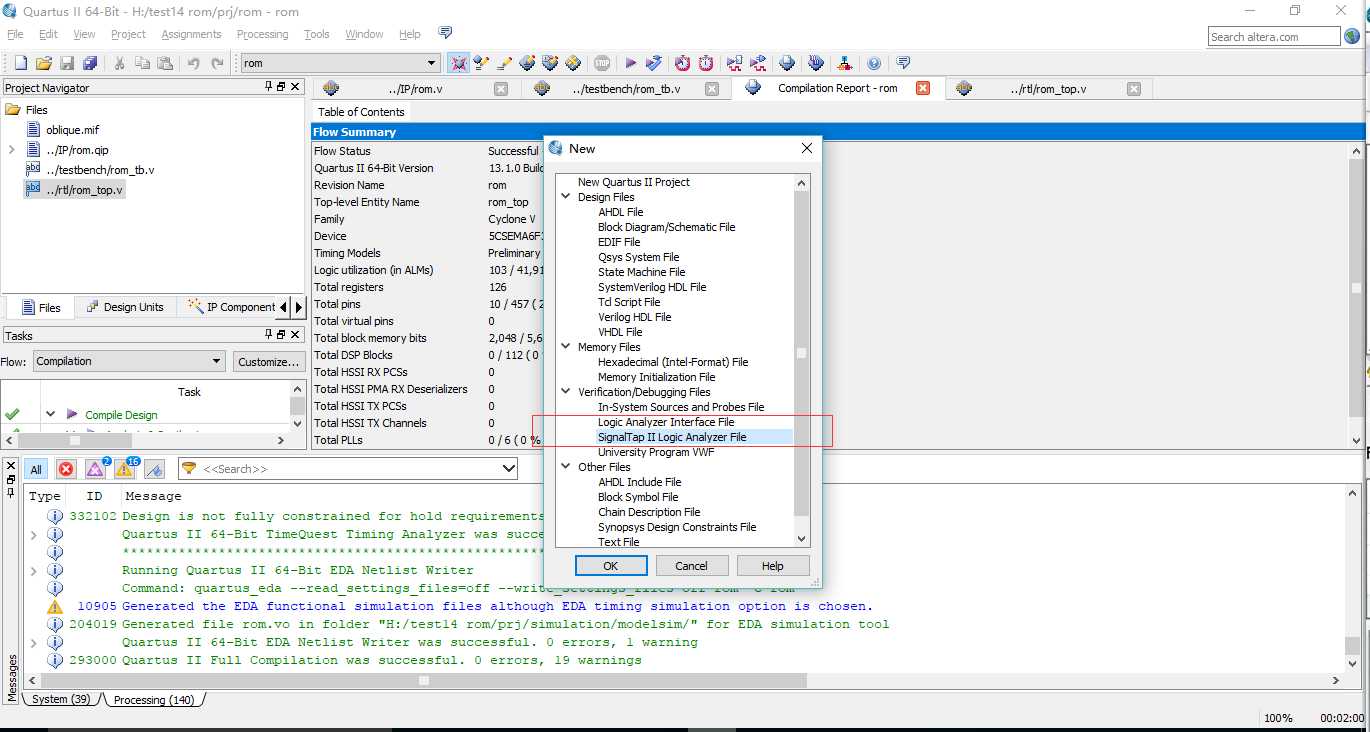Click the Stop Processing sign icon
Viewport: 1370px width, 732px height.
pos(602,63)
